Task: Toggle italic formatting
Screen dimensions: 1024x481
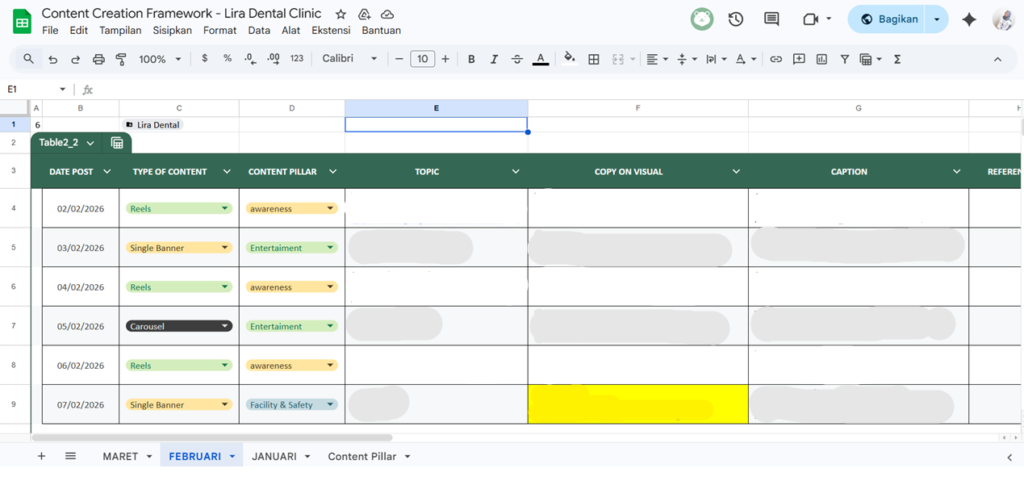Action: pyautogui.click(x=494, y=59)
